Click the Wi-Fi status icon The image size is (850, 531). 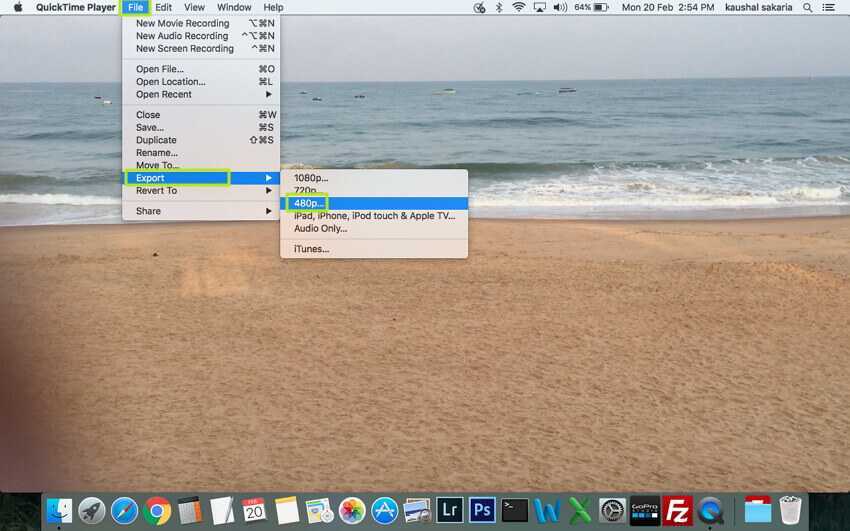pos(518,7)
